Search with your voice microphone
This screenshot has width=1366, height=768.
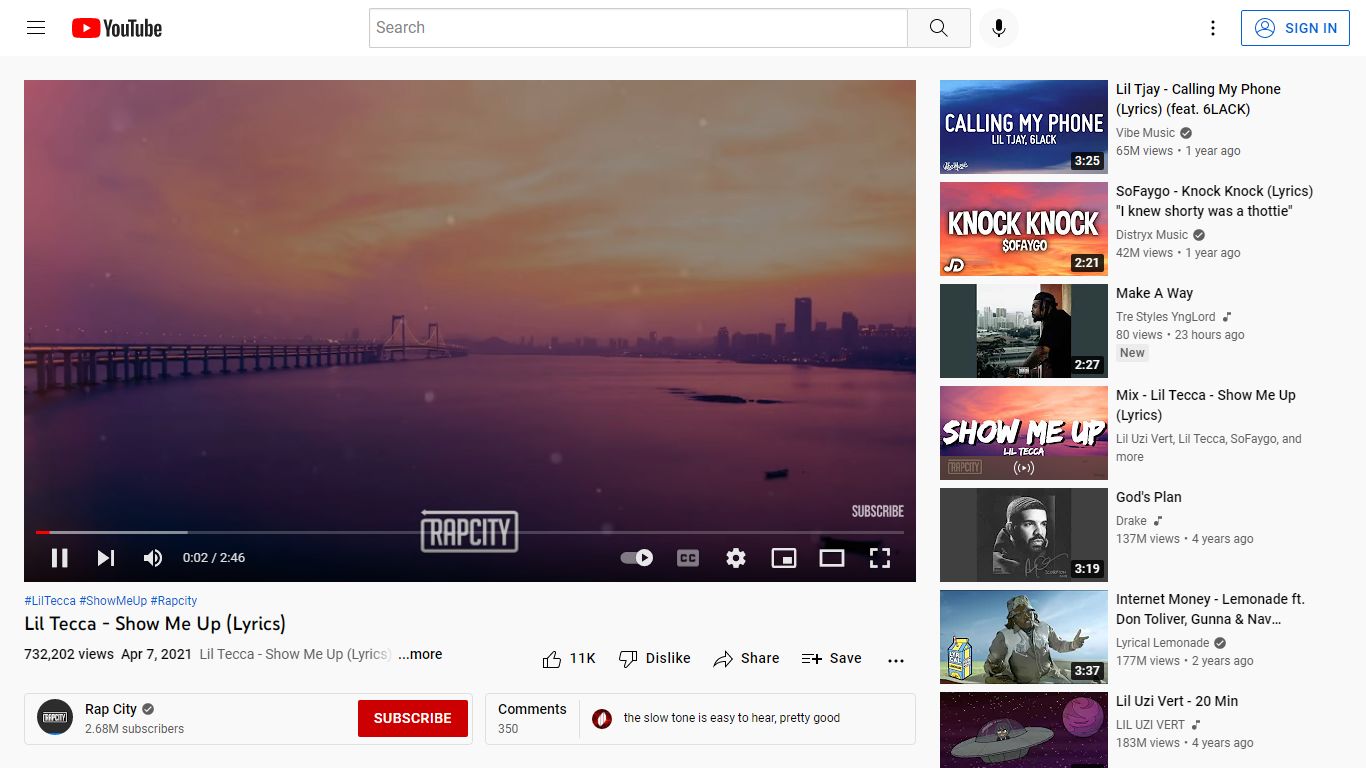point(998,28)
